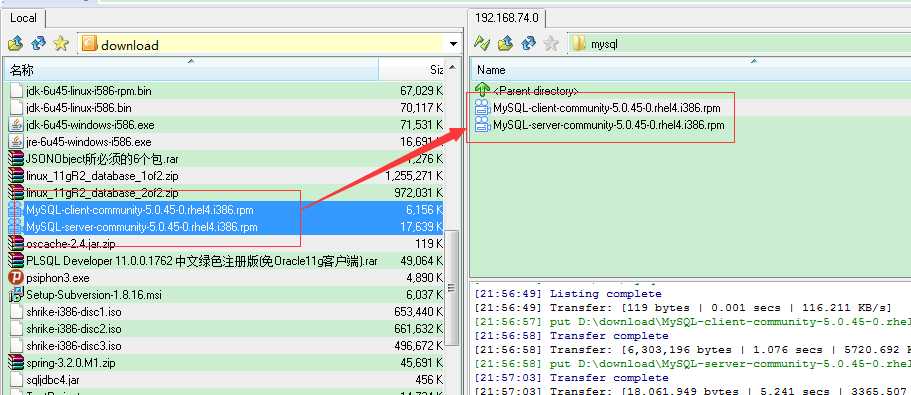The height and width of the screenshot is (395, 911).
Task: Open the Local path dropdown arrow
Action: 453,44
